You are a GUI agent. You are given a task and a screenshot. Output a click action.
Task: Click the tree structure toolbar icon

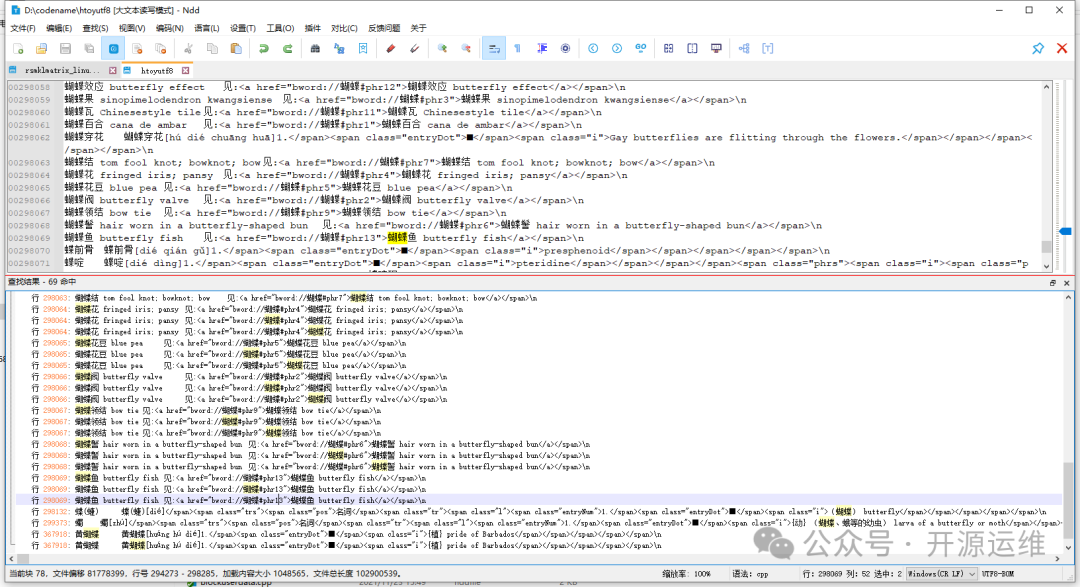pos(744,49)
